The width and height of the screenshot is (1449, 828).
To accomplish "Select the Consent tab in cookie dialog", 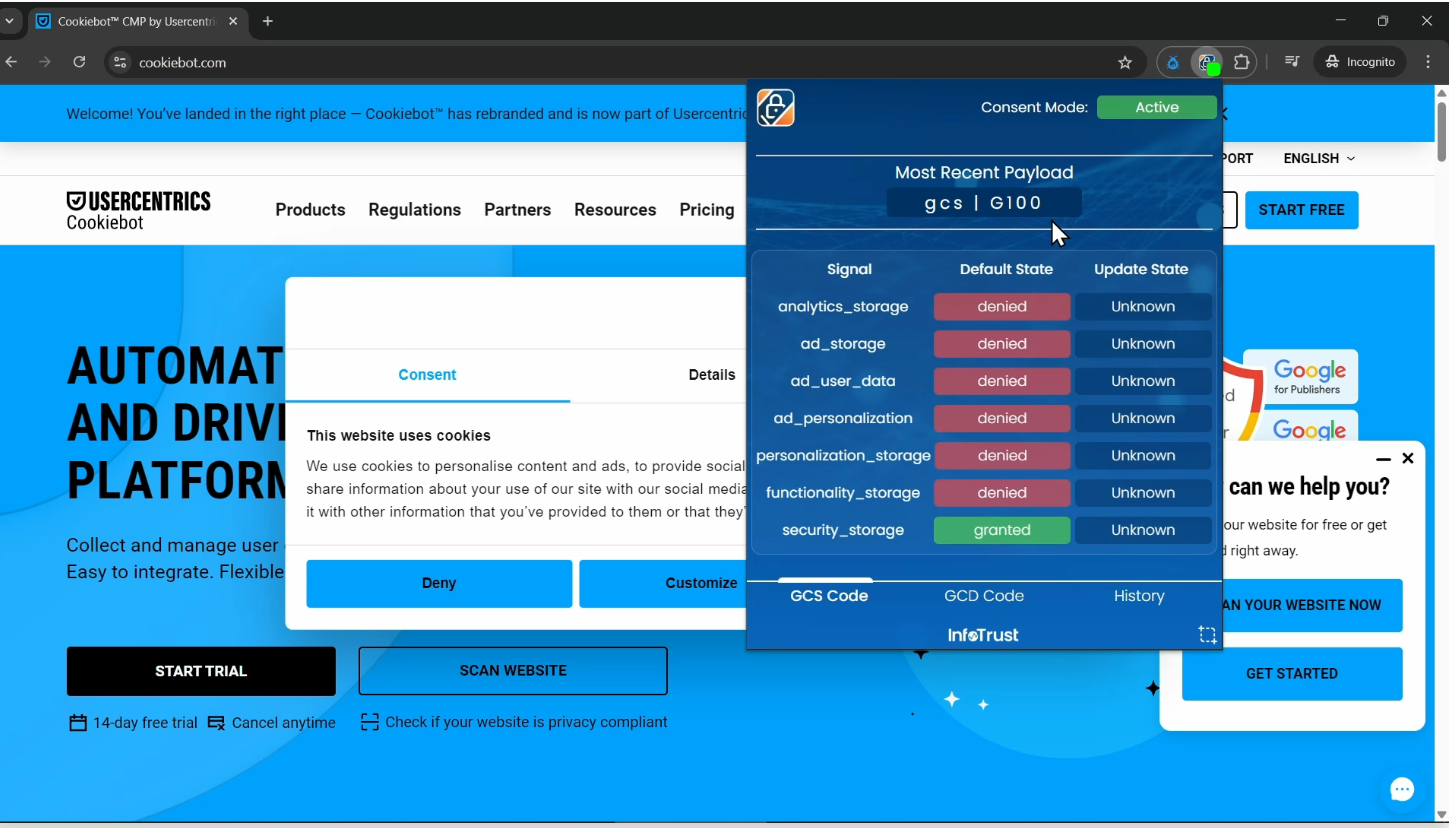I will (x=427, y=375).
